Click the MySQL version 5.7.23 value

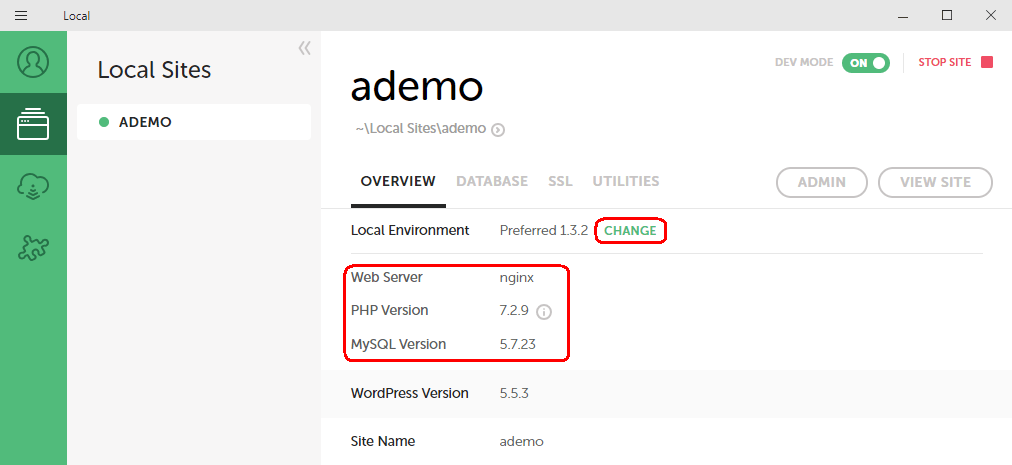pos(518,344)
